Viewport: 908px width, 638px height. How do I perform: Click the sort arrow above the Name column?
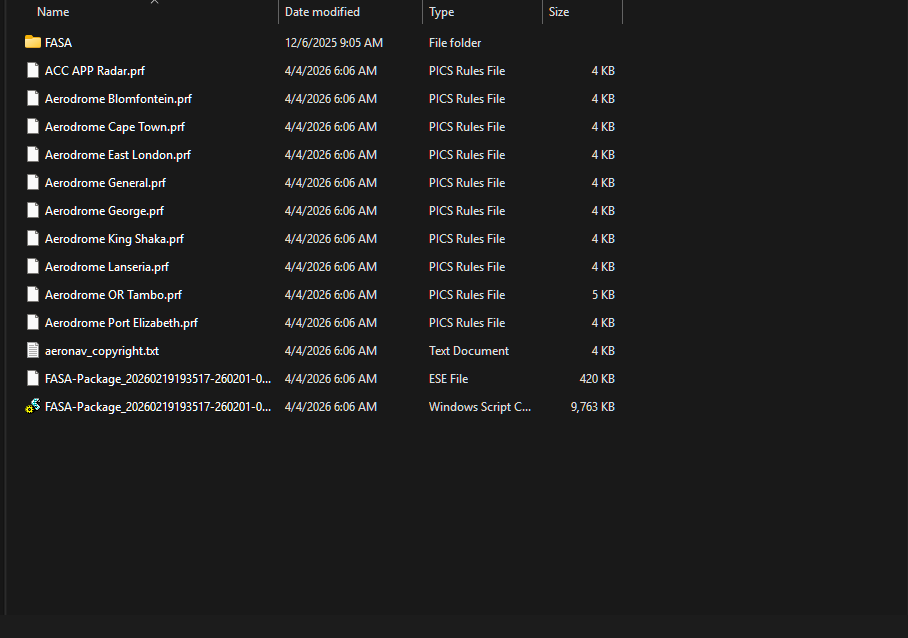pos(154,3)
